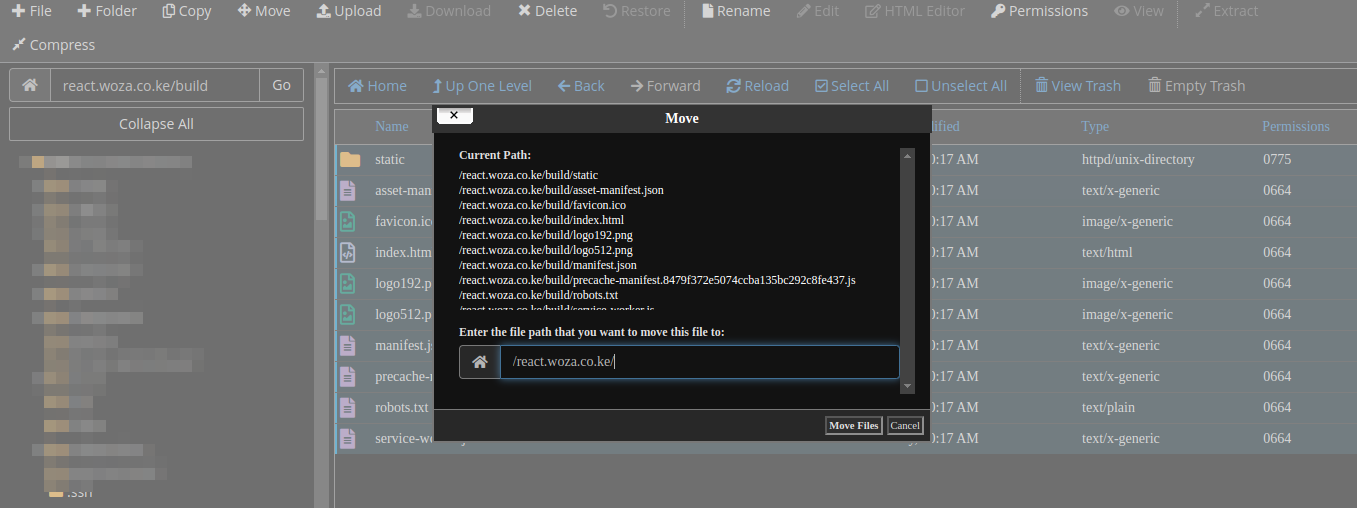Click home icon beside sidebar path field
Viewport: 1357px width, 508px height.
[30, 86]
